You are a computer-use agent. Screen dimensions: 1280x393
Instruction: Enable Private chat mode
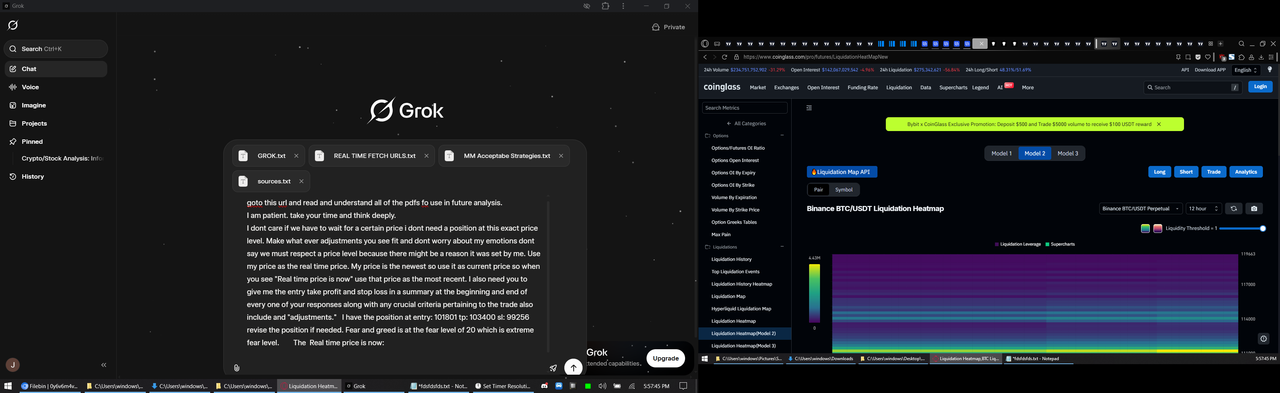(x=668, y=27)
